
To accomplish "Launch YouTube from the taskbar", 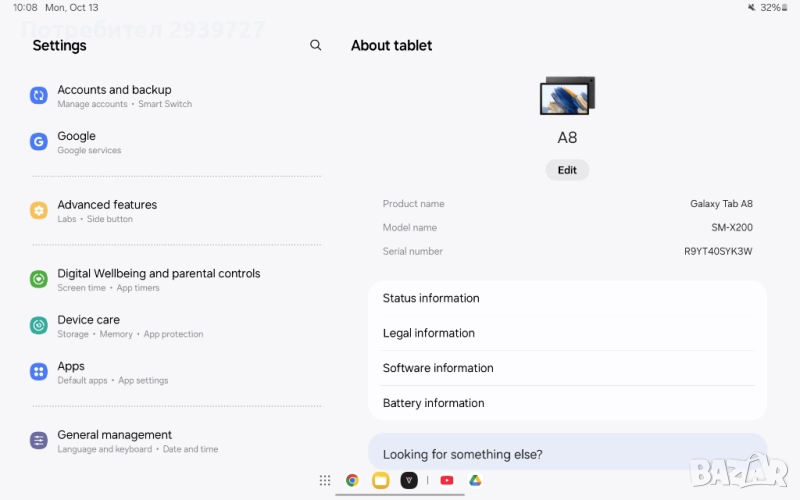I will tap(446, 480).
